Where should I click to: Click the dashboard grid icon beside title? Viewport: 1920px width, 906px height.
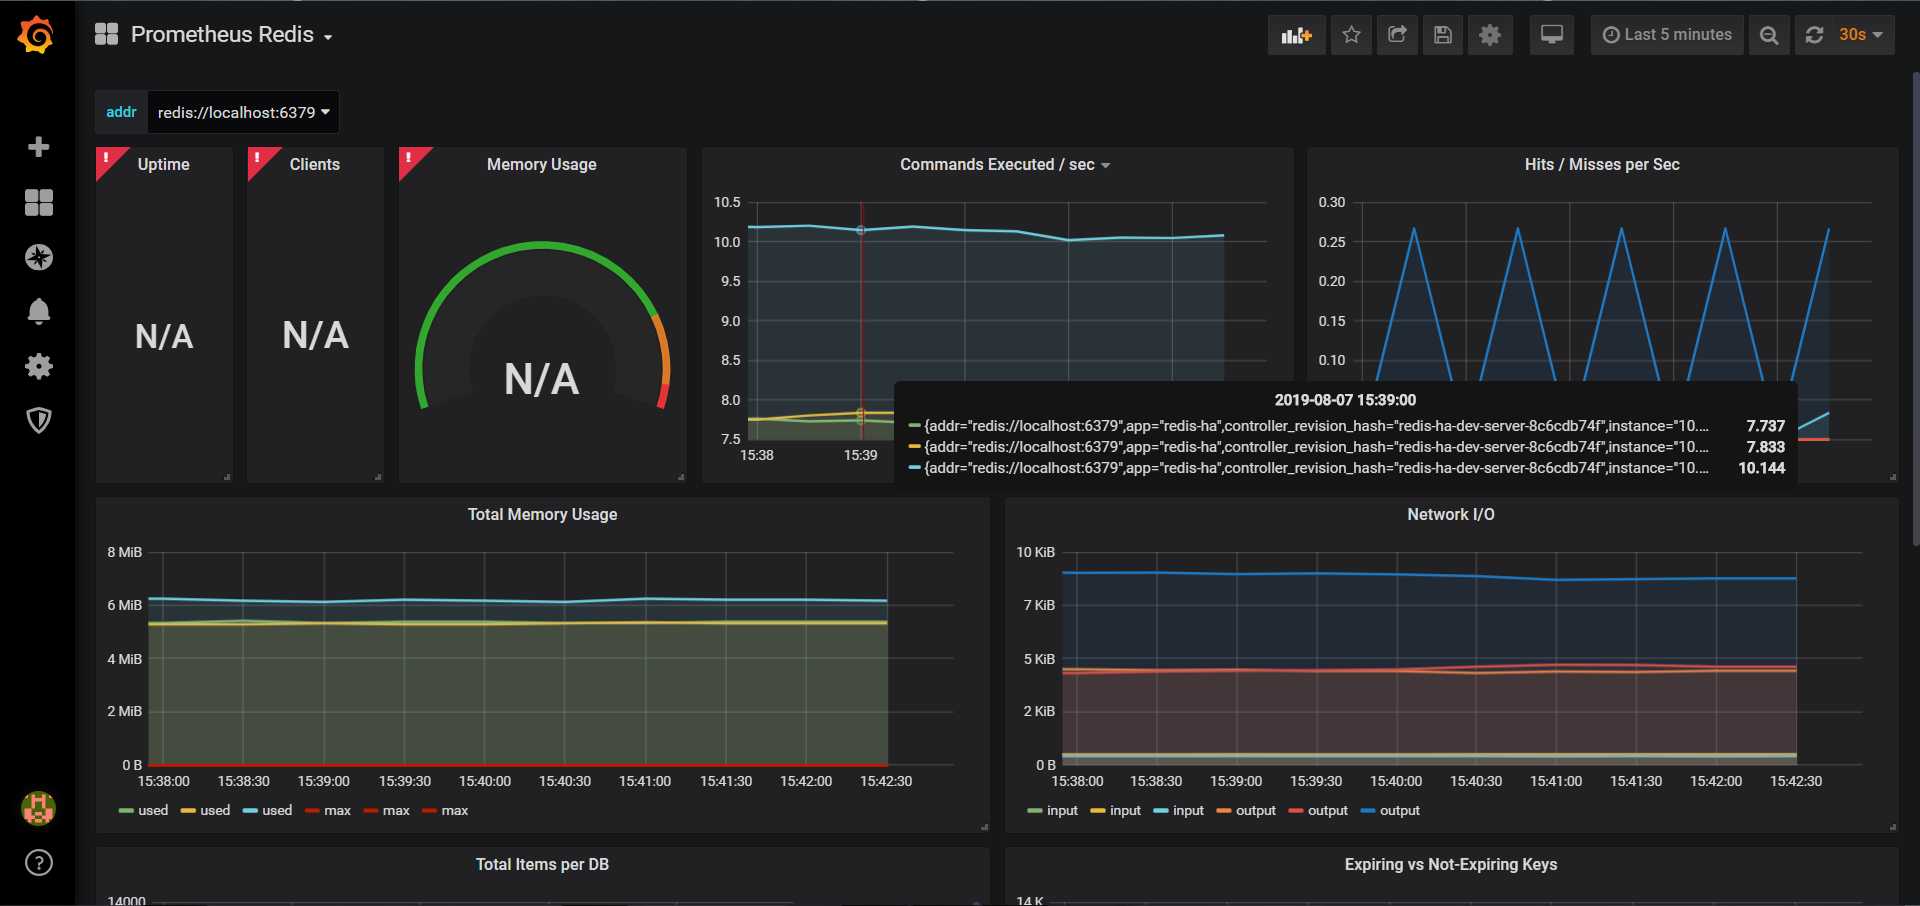click(x=106, y=34)
